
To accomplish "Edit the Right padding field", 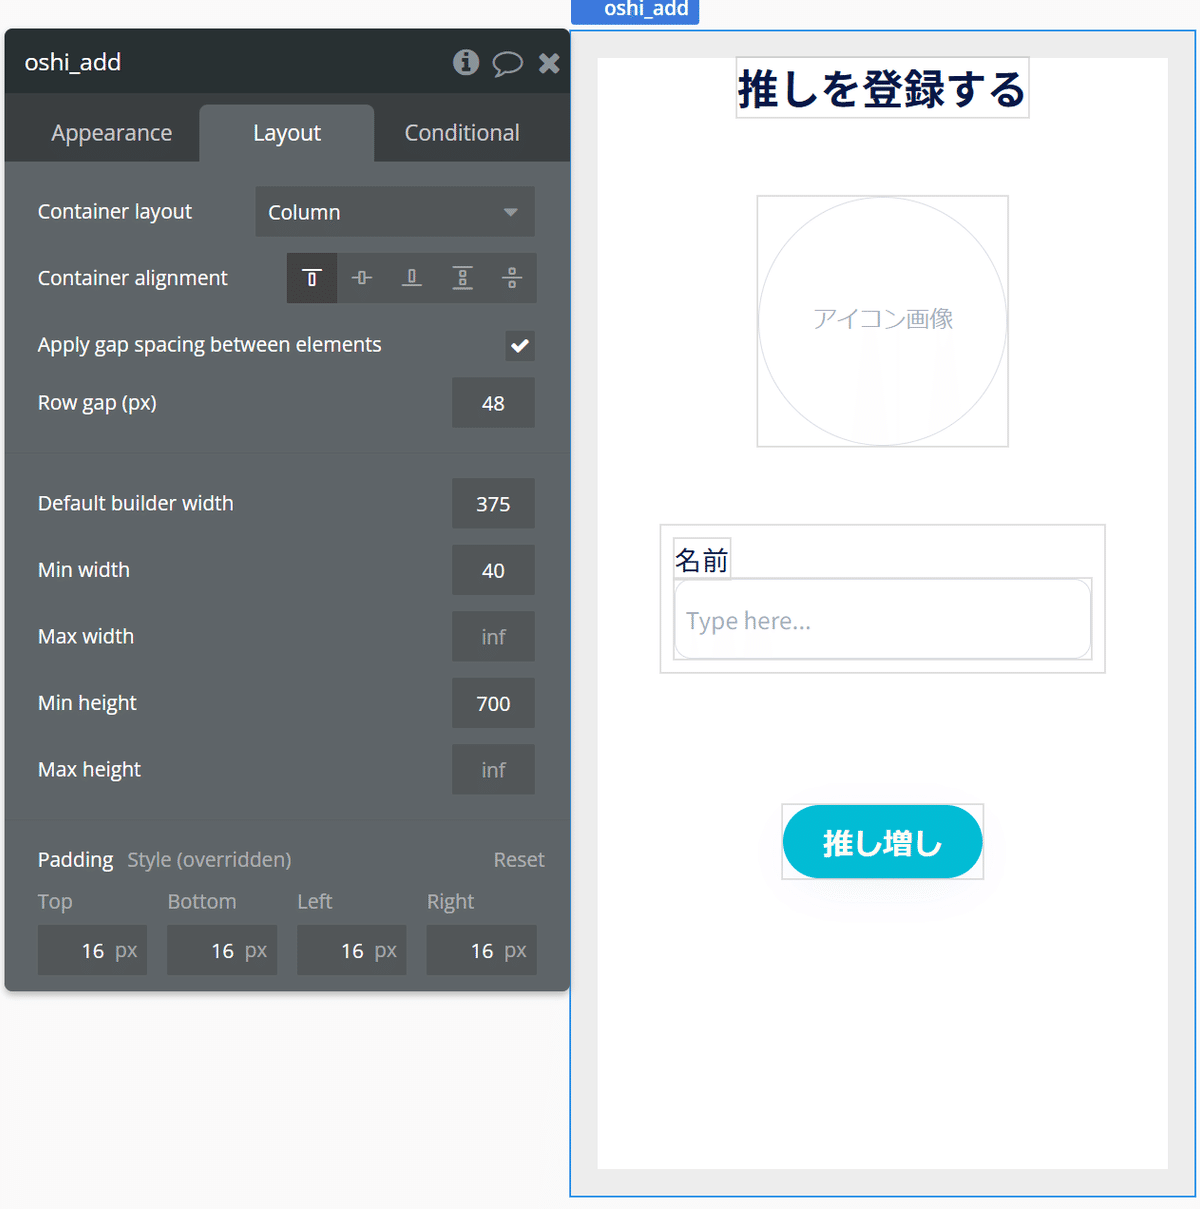I will (482, 950).
